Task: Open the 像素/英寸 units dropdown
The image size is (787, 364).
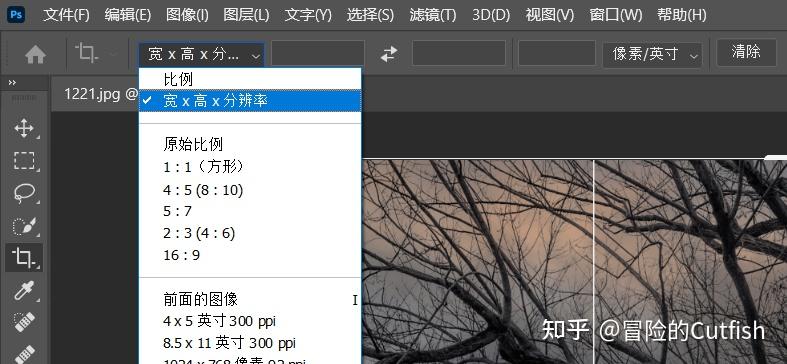Action: click(x=652, y=54)
